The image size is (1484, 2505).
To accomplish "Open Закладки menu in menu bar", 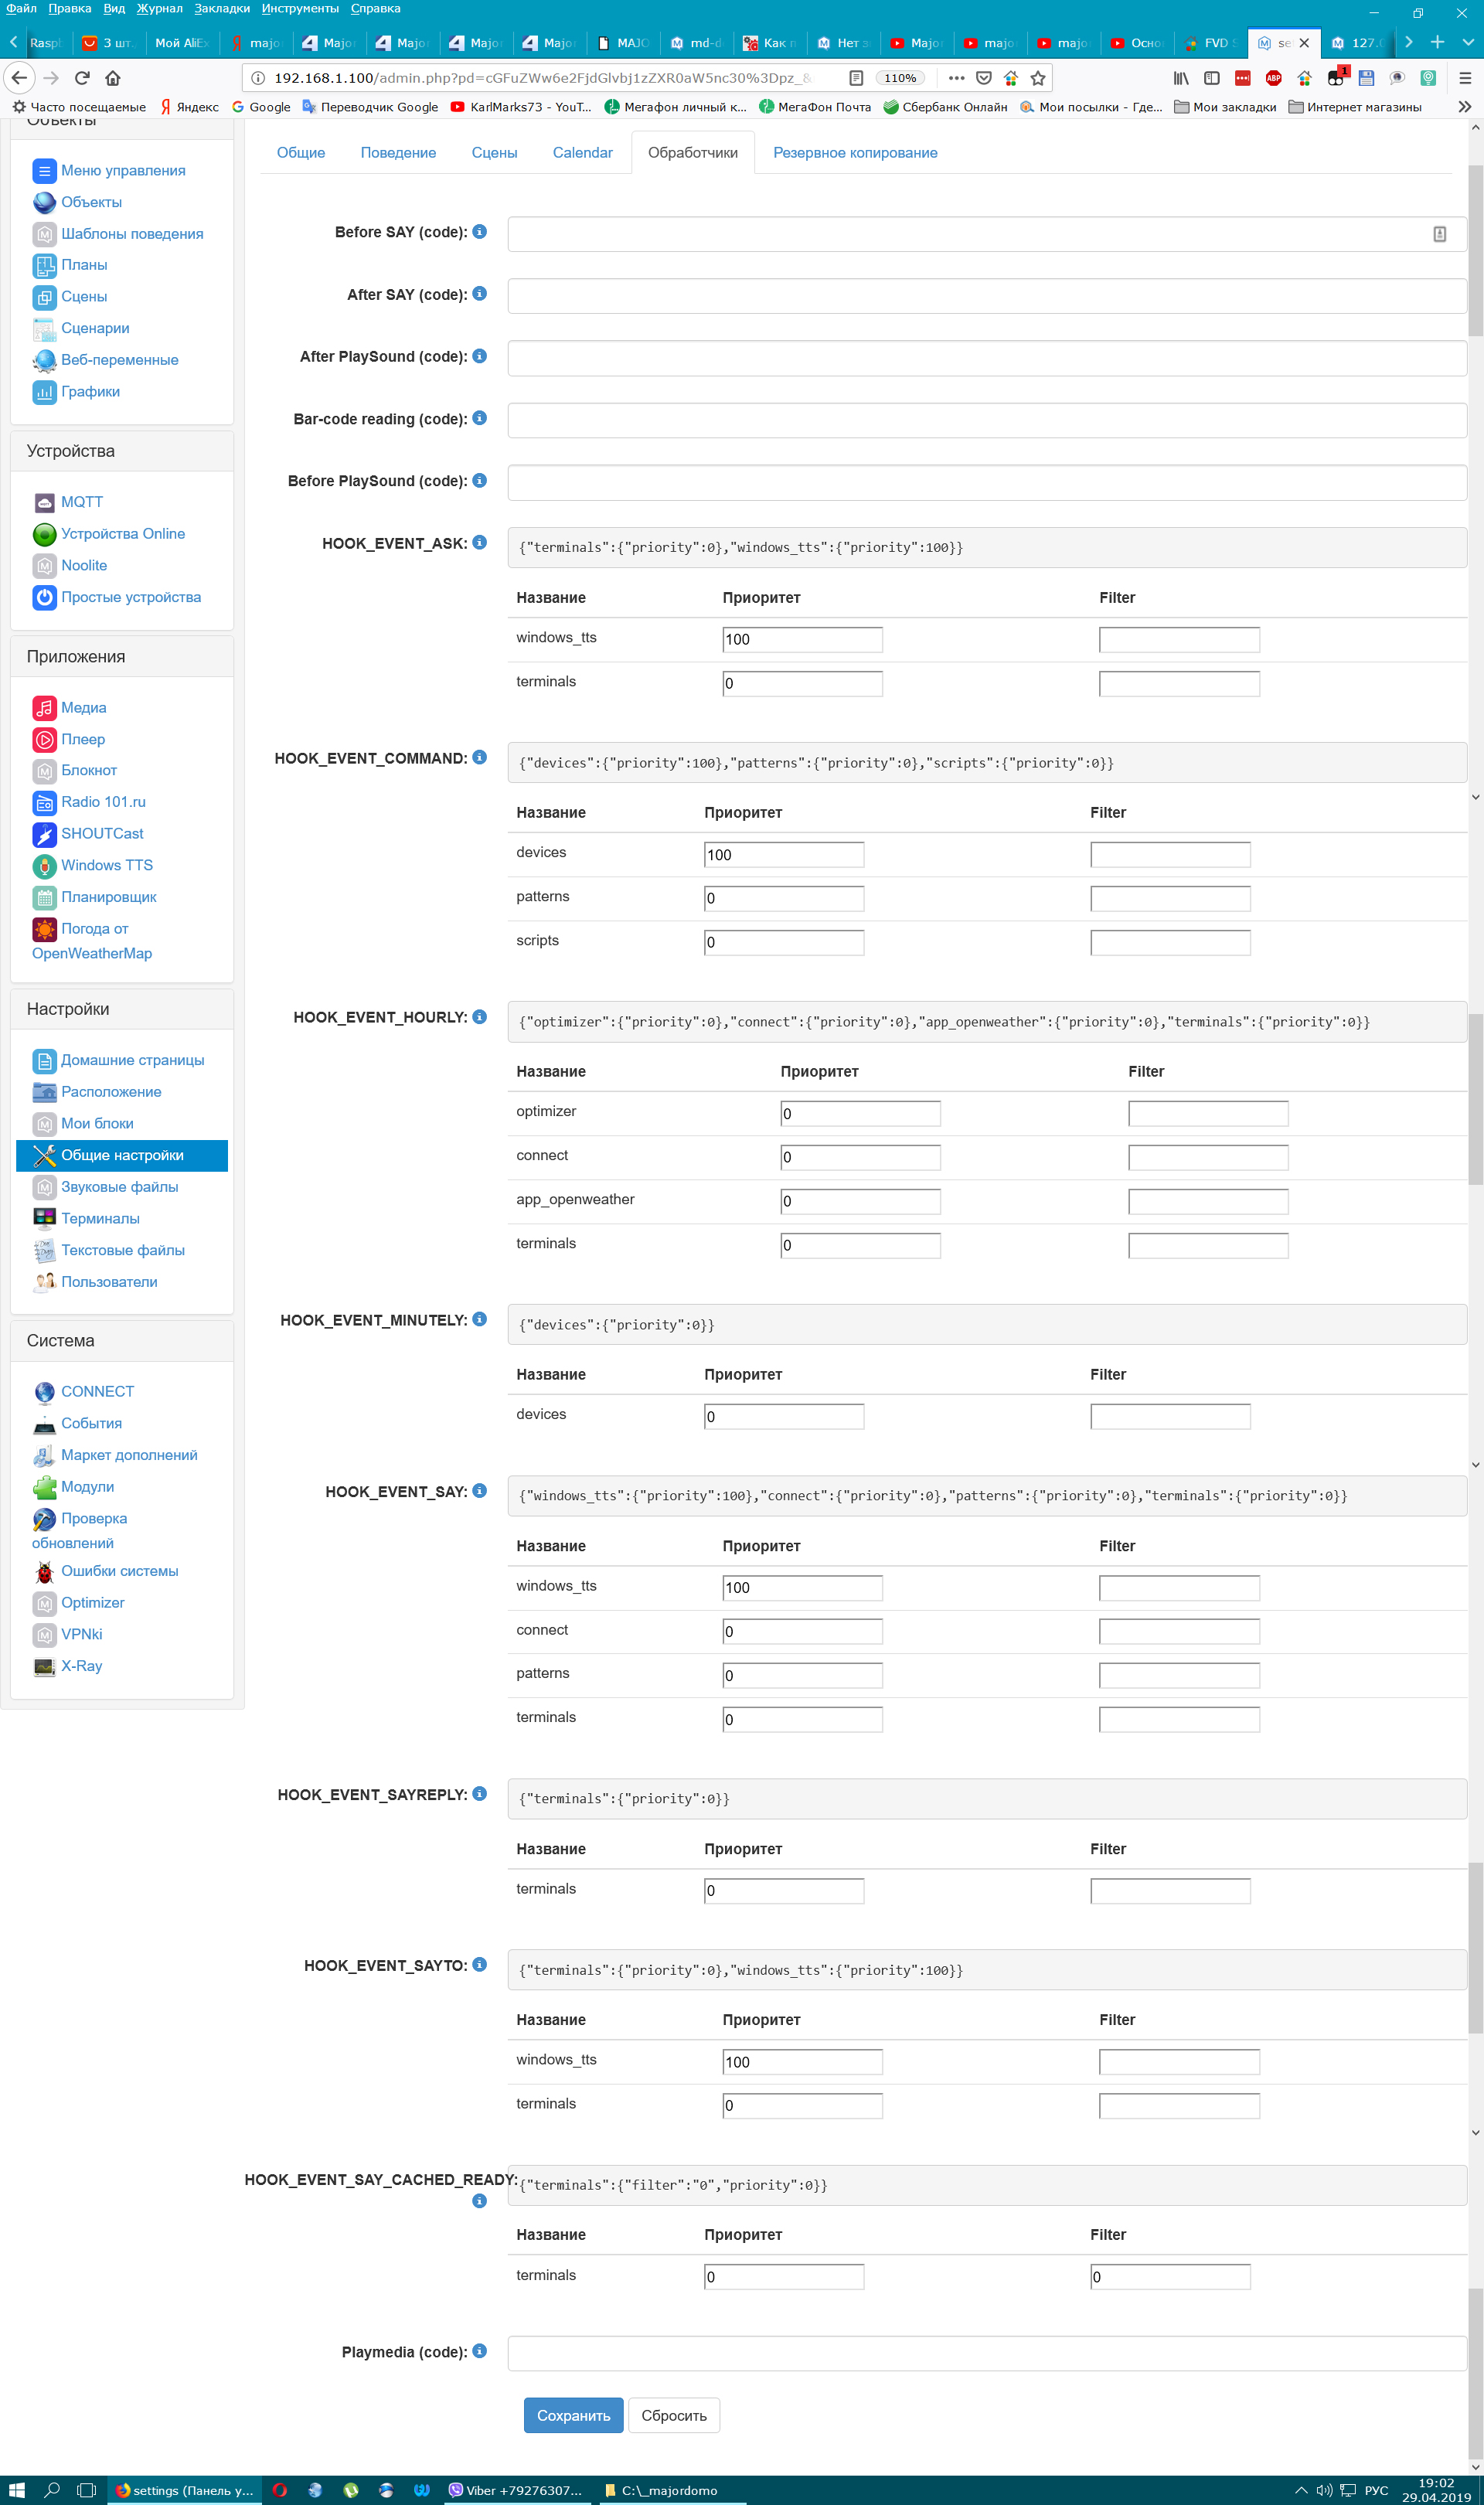I will point(222,9).
